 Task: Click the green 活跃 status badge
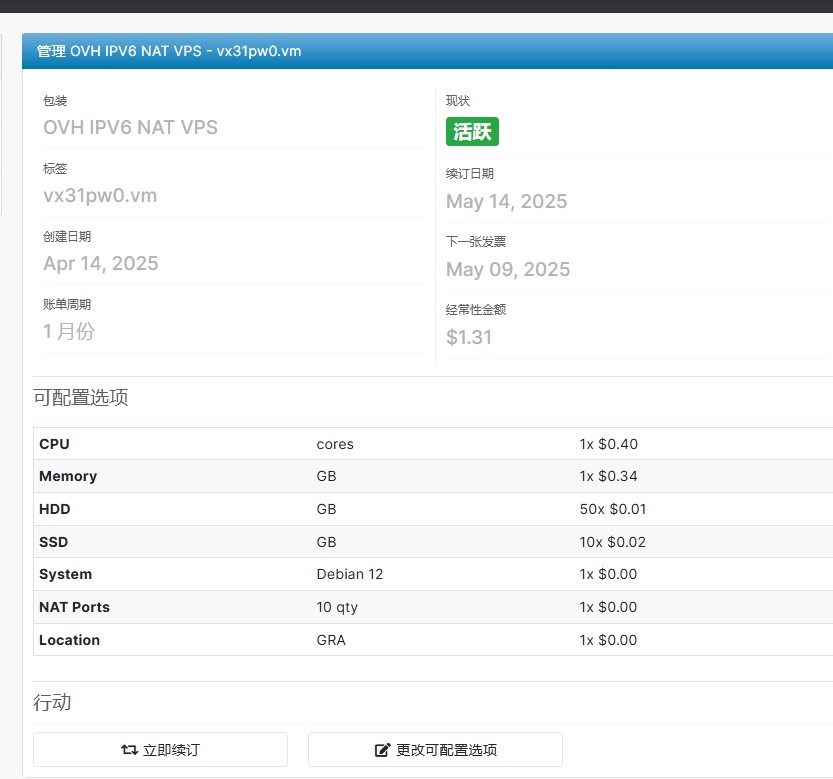[472, 131]
